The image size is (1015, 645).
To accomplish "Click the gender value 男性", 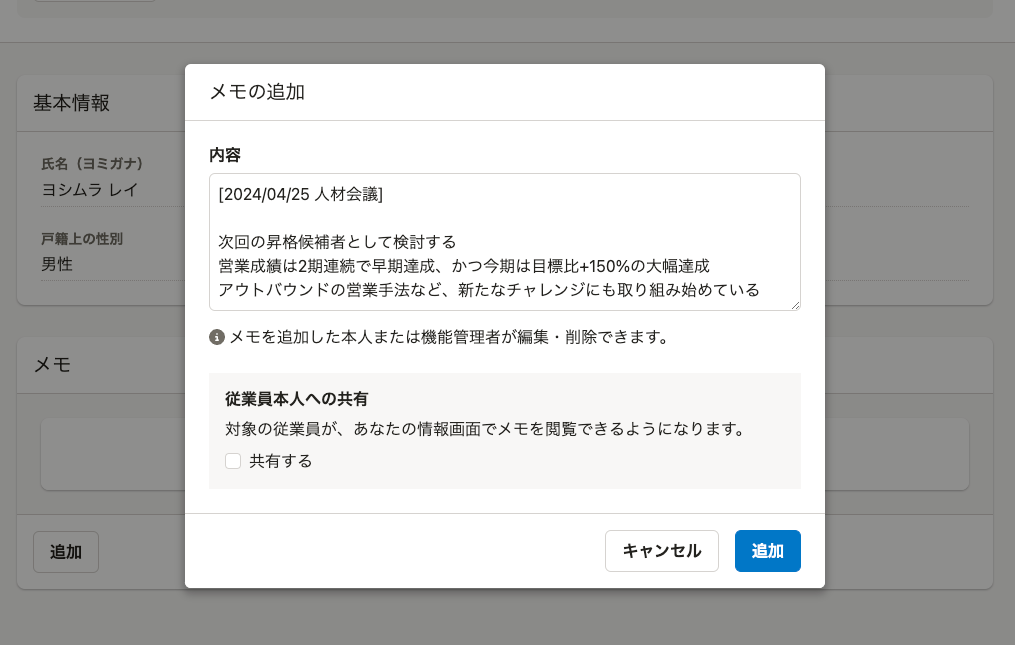I will click(57, 264).
